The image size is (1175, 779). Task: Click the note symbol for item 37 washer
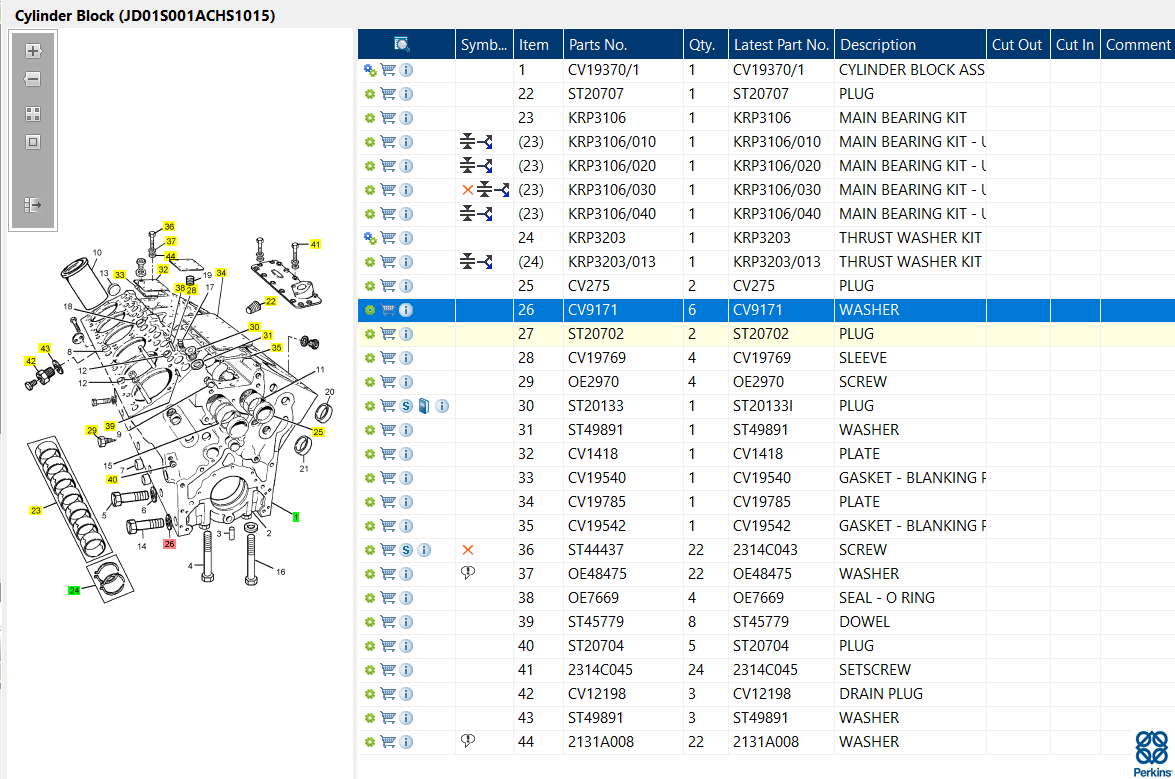click(x=468, y=573)
